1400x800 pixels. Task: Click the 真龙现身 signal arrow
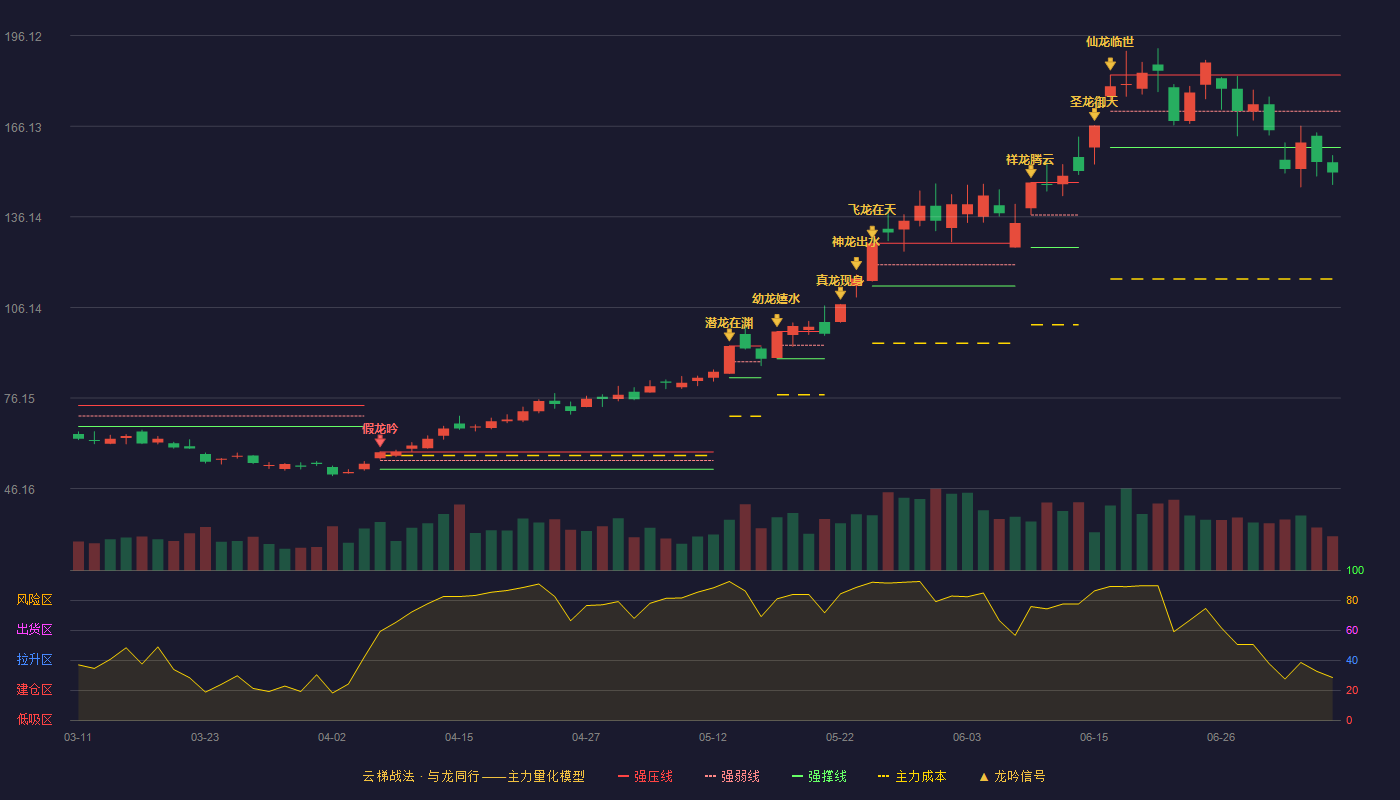click(840, 293)
